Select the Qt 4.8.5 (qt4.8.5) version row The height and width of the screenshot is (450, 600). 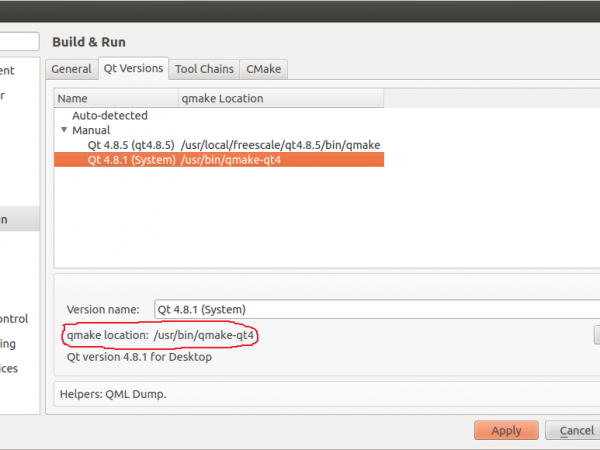pyautogui.click(x=131, y=145)
